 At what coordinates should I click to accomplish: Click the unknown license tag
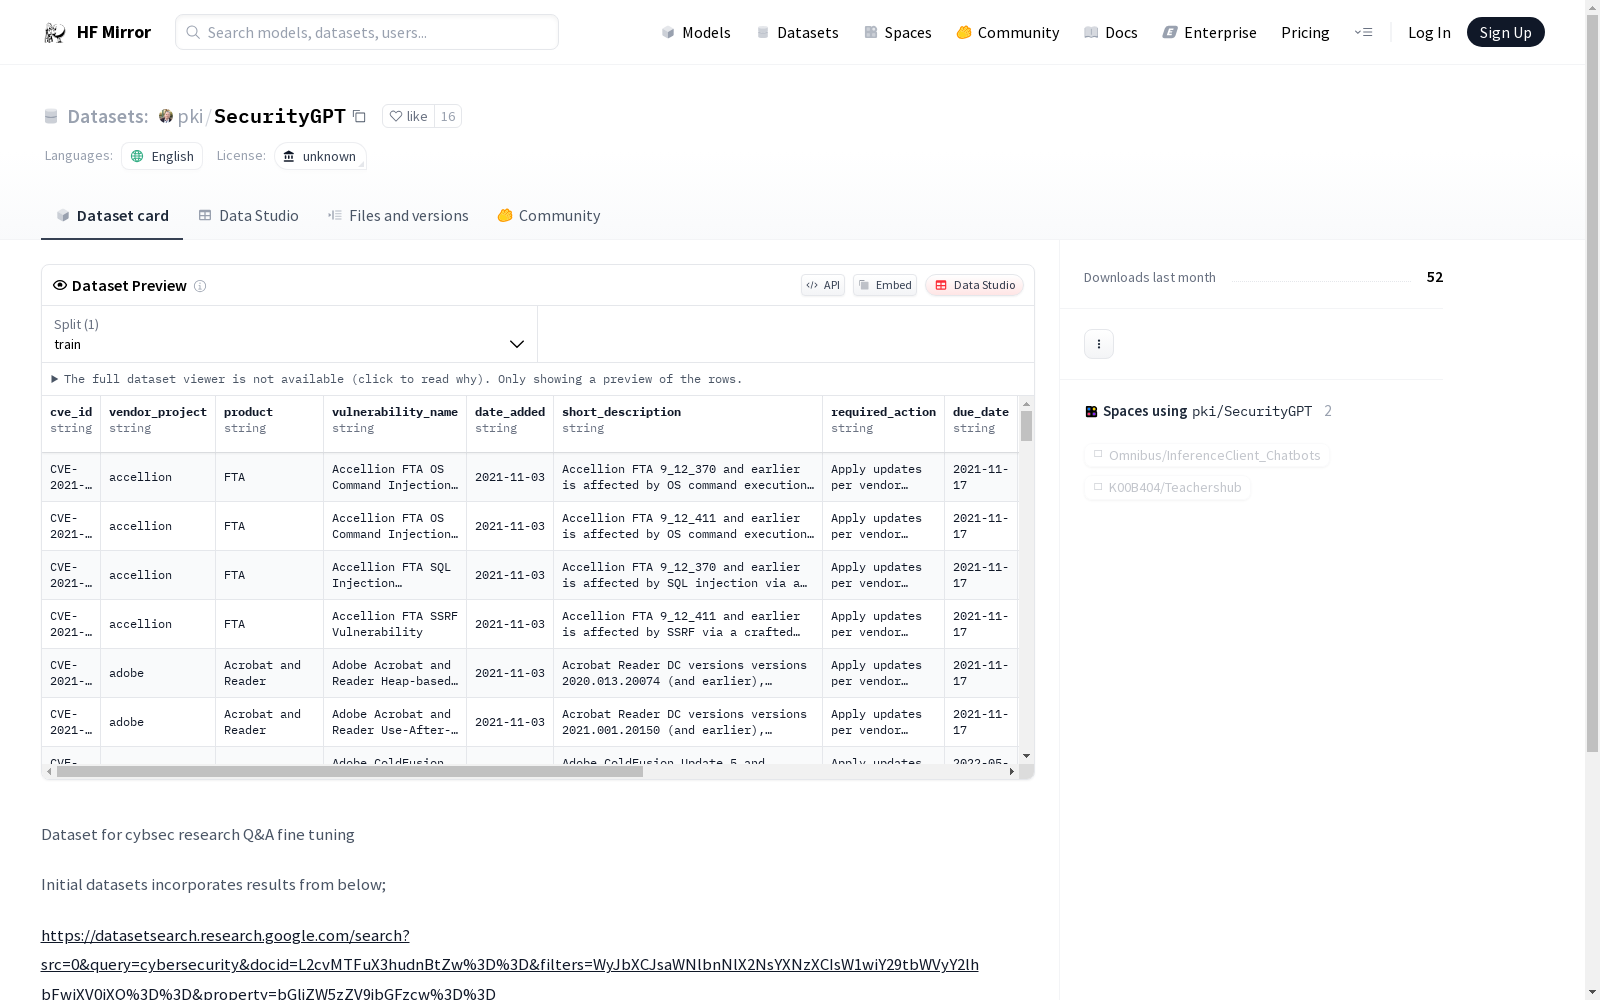[x=320, y=156]
